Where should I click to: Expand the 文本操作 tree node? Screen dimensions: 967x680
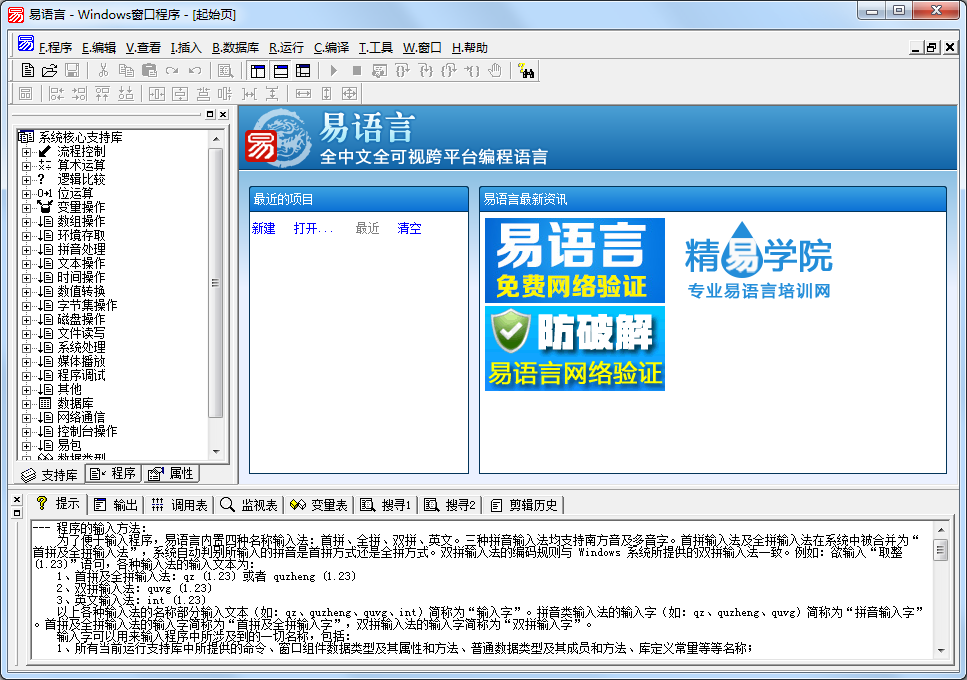pos(26,264)
